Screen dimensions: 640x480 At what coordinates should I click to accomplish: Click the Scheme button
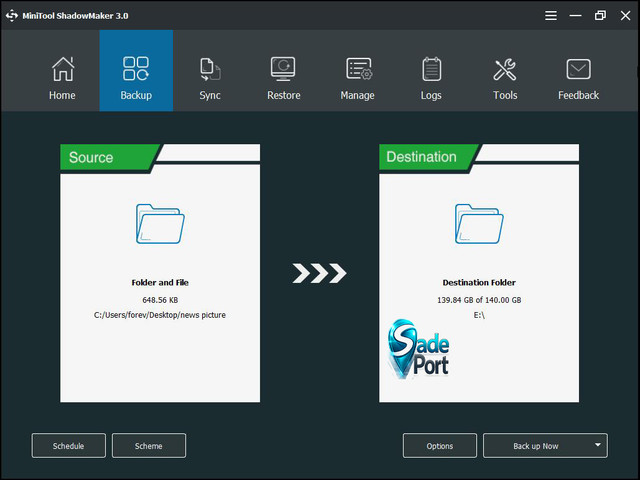pyautogui.click(x=149, y=446)
